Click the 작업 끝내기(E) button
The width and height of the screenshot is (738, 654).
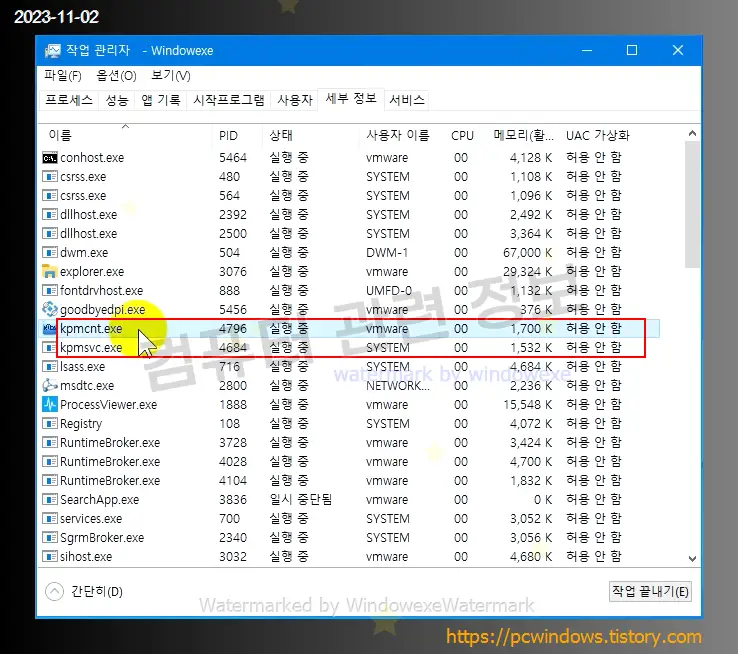pos(650,591)
